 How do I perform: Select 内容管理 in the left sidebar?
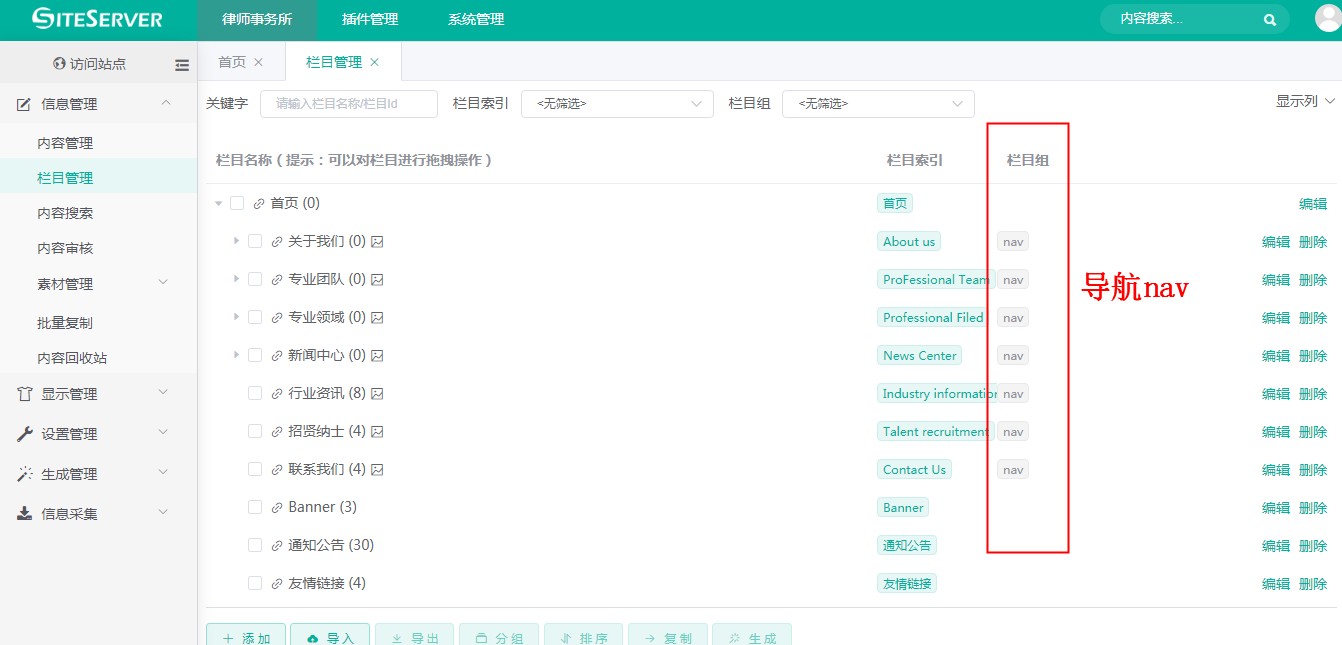pyautogui.click(x=65, y=143)
